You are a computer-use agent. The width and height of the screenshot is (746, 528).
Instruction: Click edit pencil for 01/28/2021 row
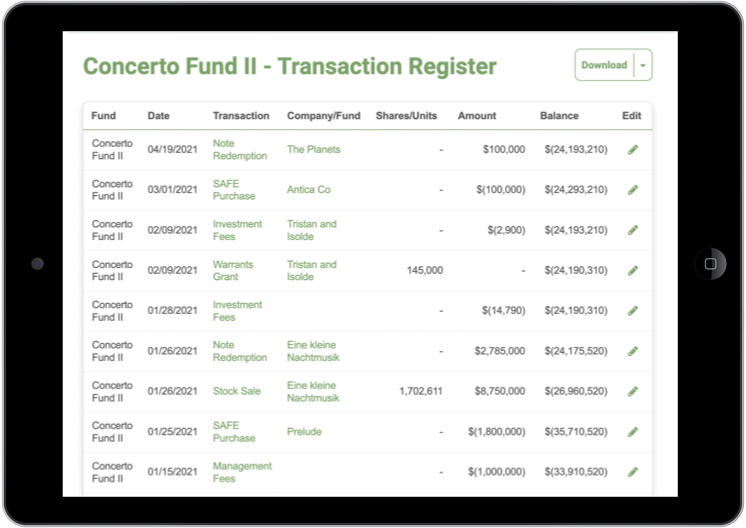[632, 311]
